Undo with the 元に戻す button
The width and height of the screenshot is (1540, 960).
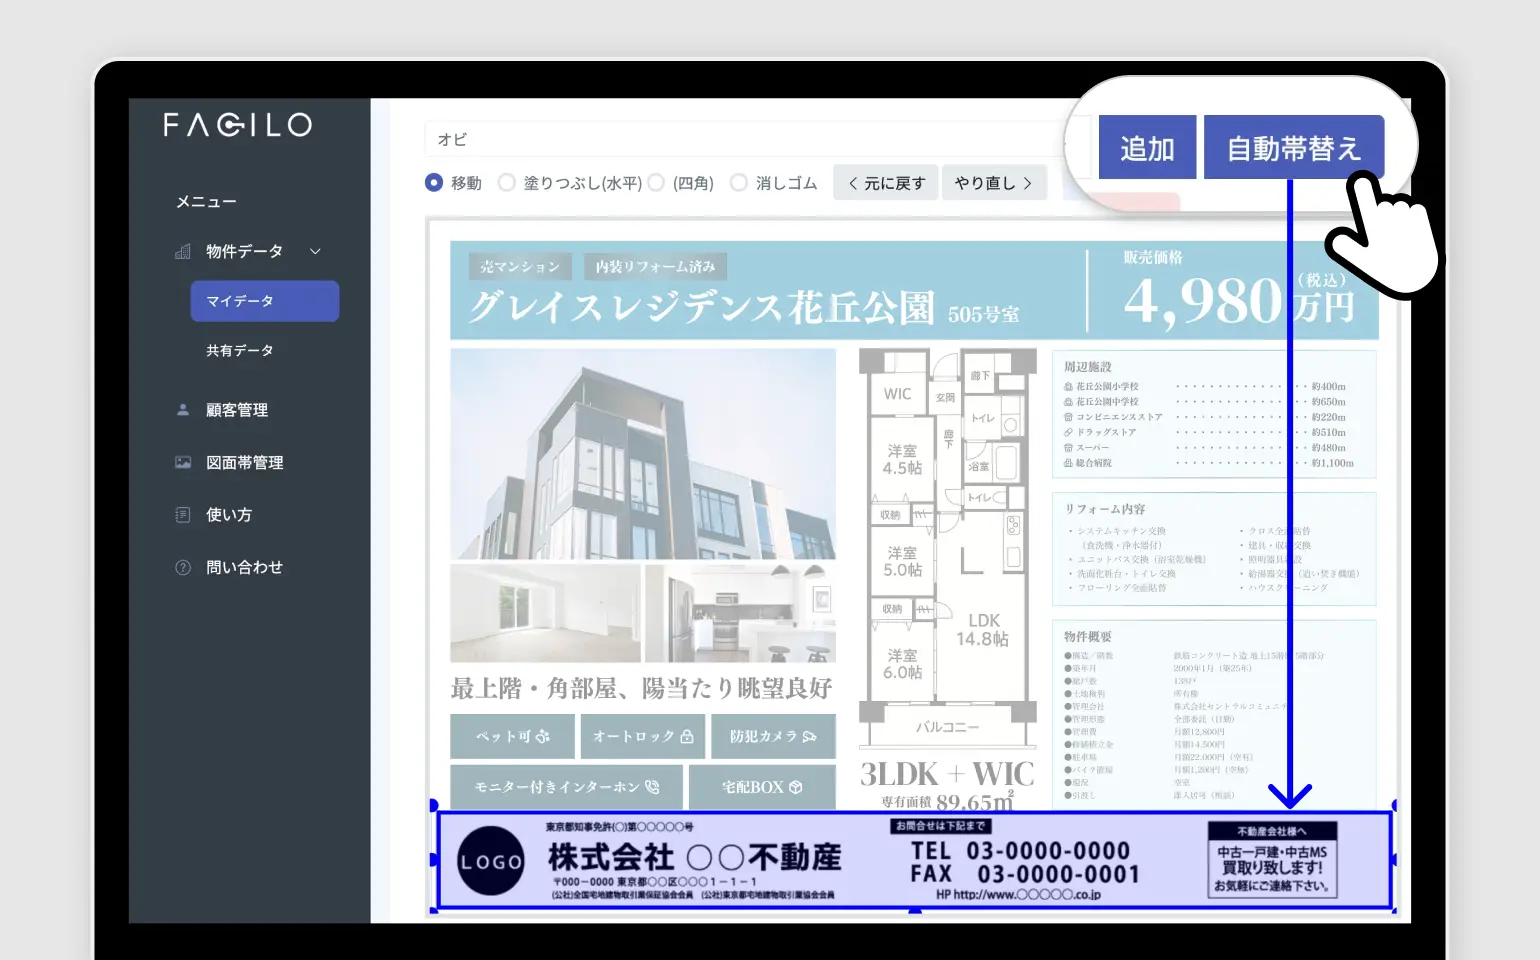point(885,182)
